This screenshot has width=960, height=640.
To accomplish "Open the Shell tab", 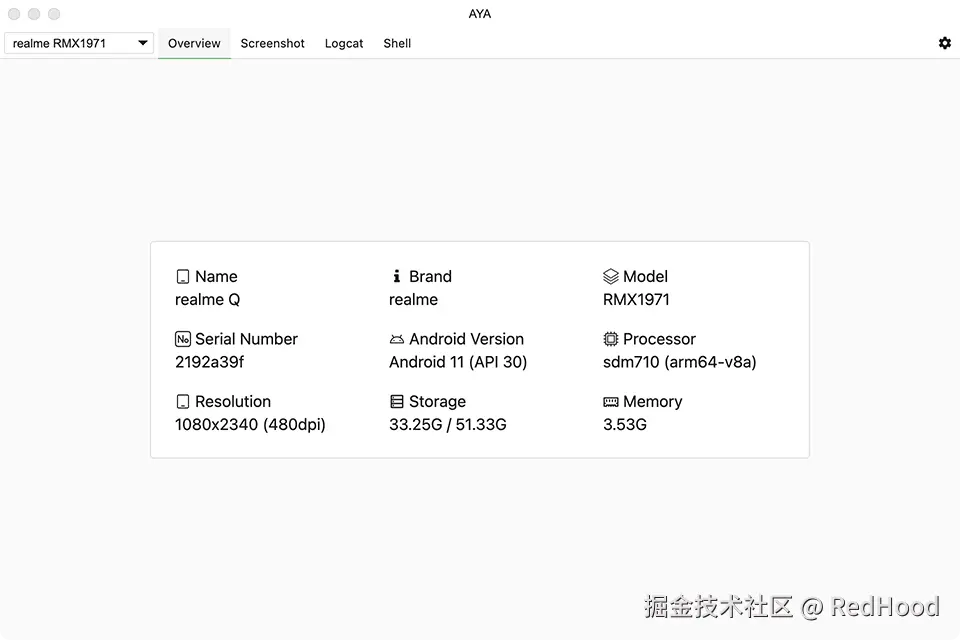I will coord(397,43).
